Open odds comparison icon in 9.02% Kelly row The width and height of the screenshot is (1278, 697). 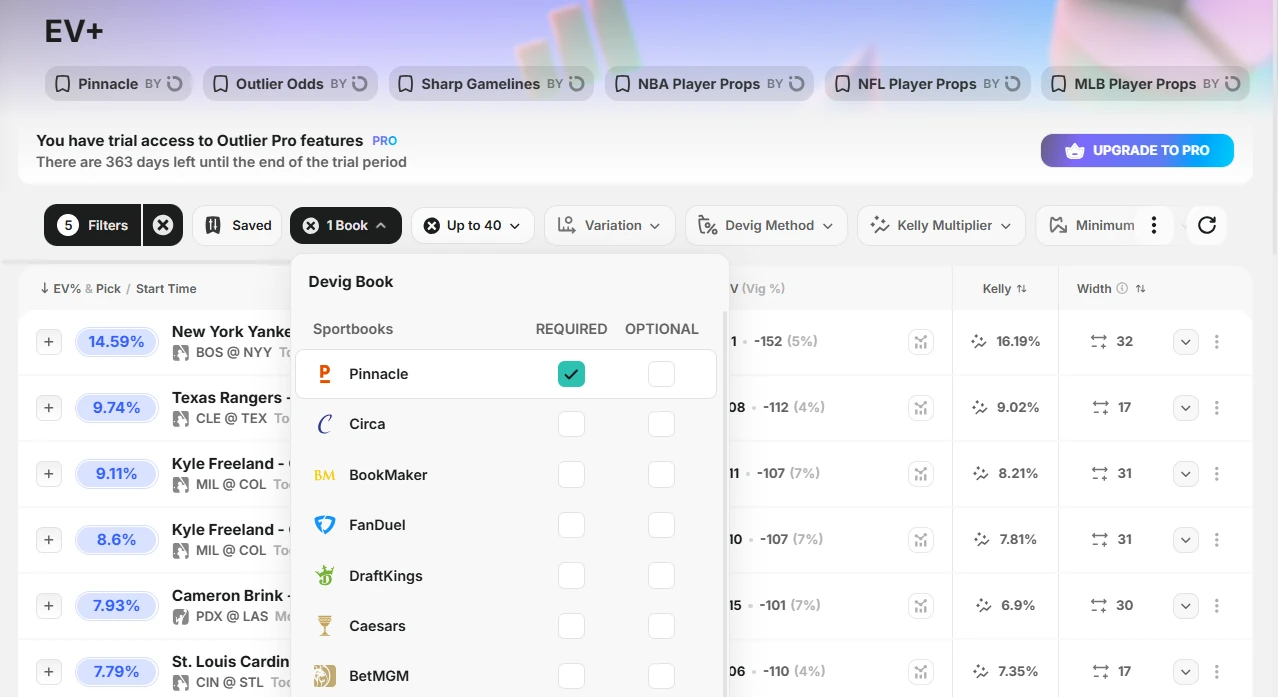point(921,408)
